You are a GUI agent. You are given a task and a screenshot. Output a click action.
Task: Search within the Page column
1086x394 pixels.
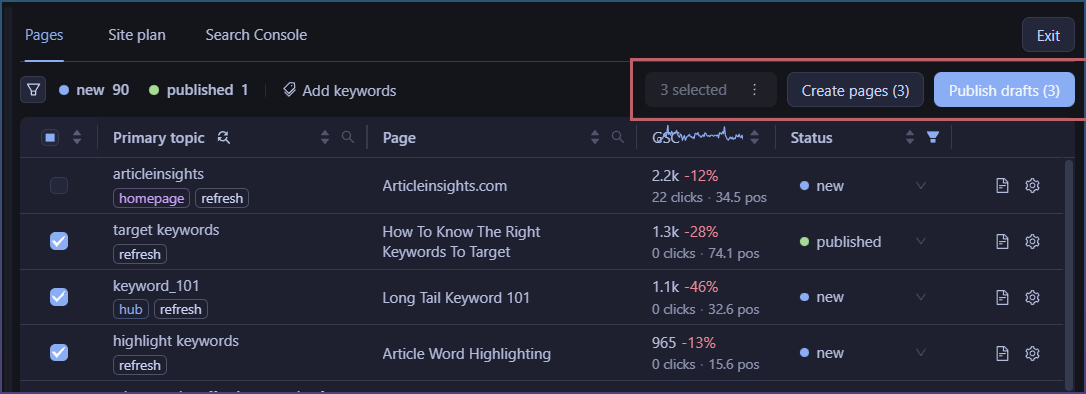click(x=618, y=138)
